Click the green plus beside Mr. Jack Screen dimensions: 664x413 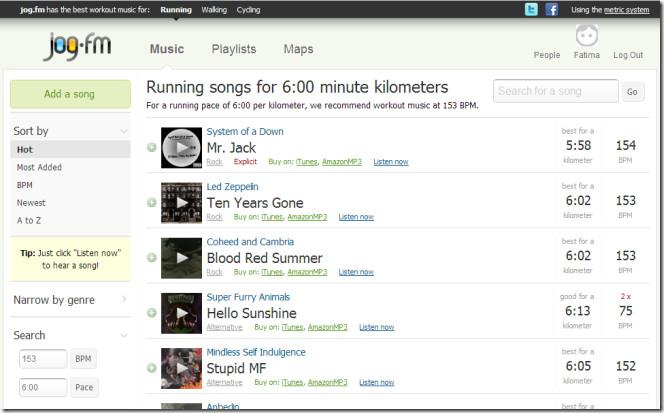coord(152,147)
